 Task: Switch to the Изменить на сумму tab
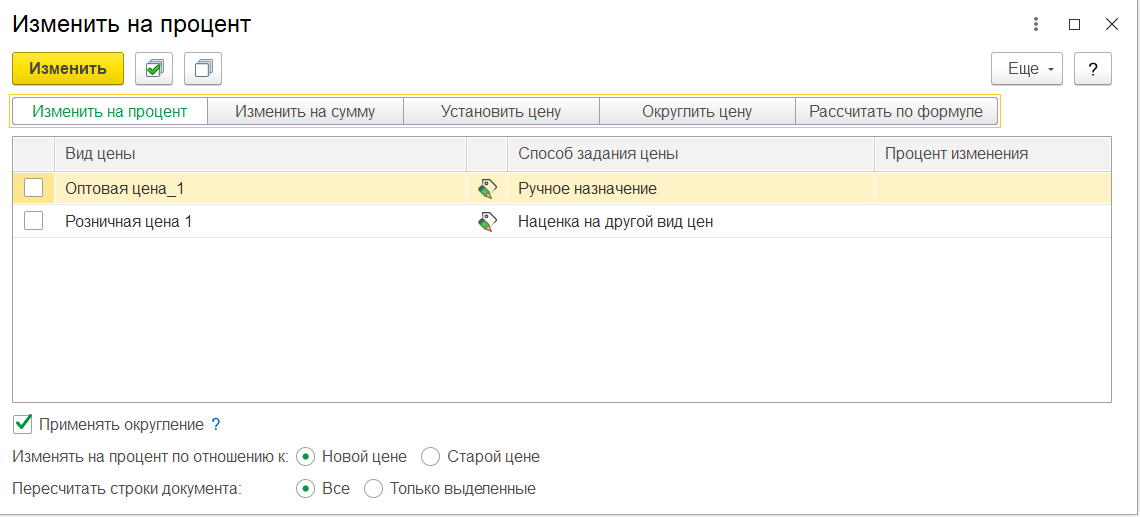[305, 112]
